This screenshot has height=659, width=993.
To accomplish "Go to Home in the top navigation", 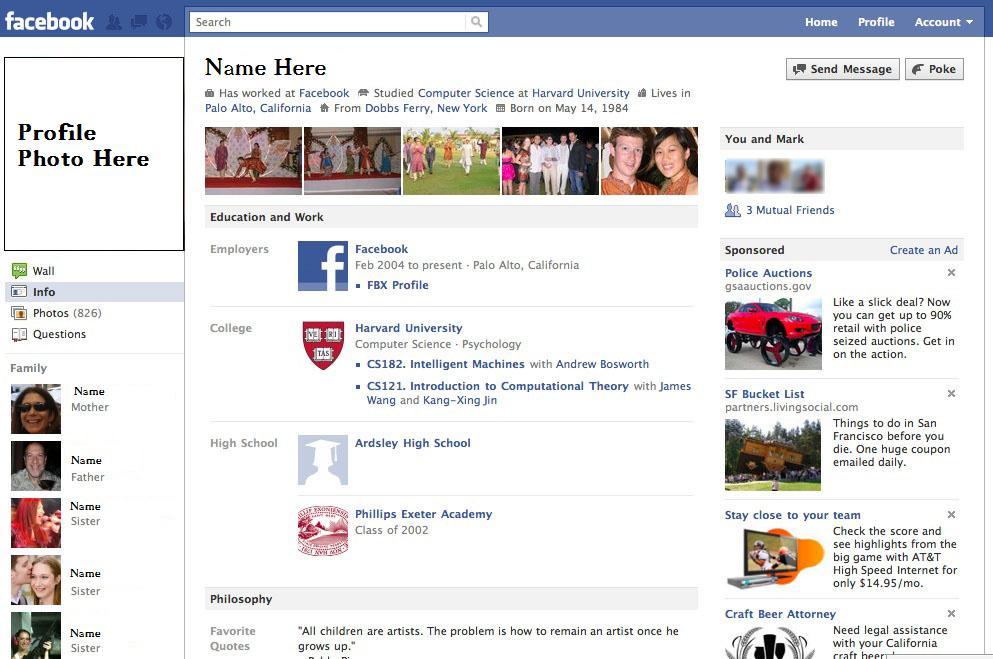I will coord(821,22).
